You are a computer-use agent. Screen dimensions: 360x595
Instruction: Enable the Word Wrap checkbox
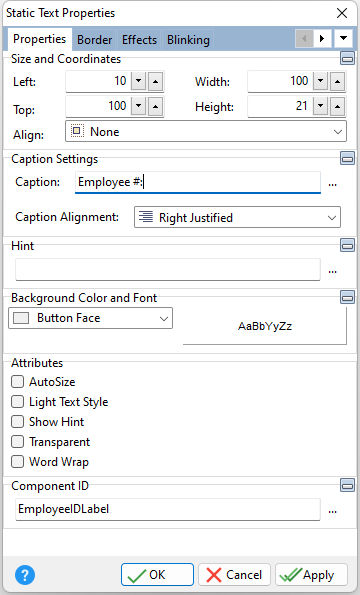[17, 462]
